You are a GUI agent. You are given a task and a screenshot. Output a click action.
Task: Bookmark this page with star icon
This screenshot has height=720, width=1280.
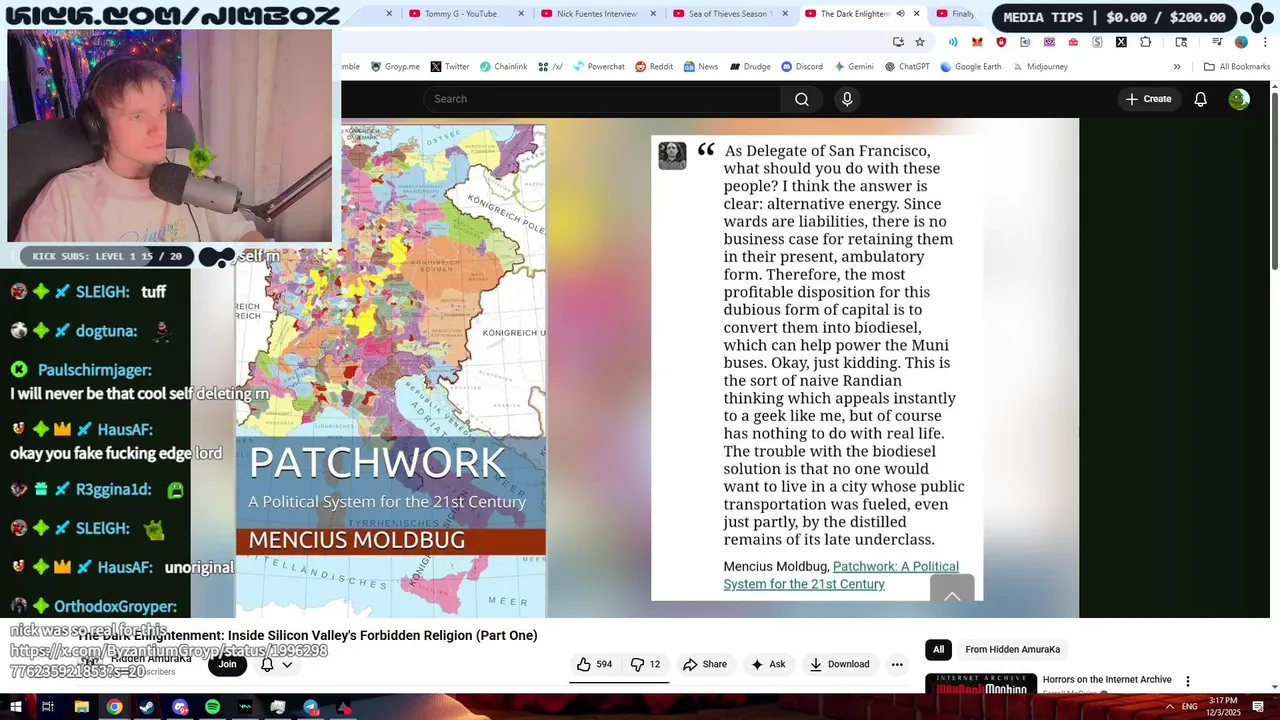920,42
